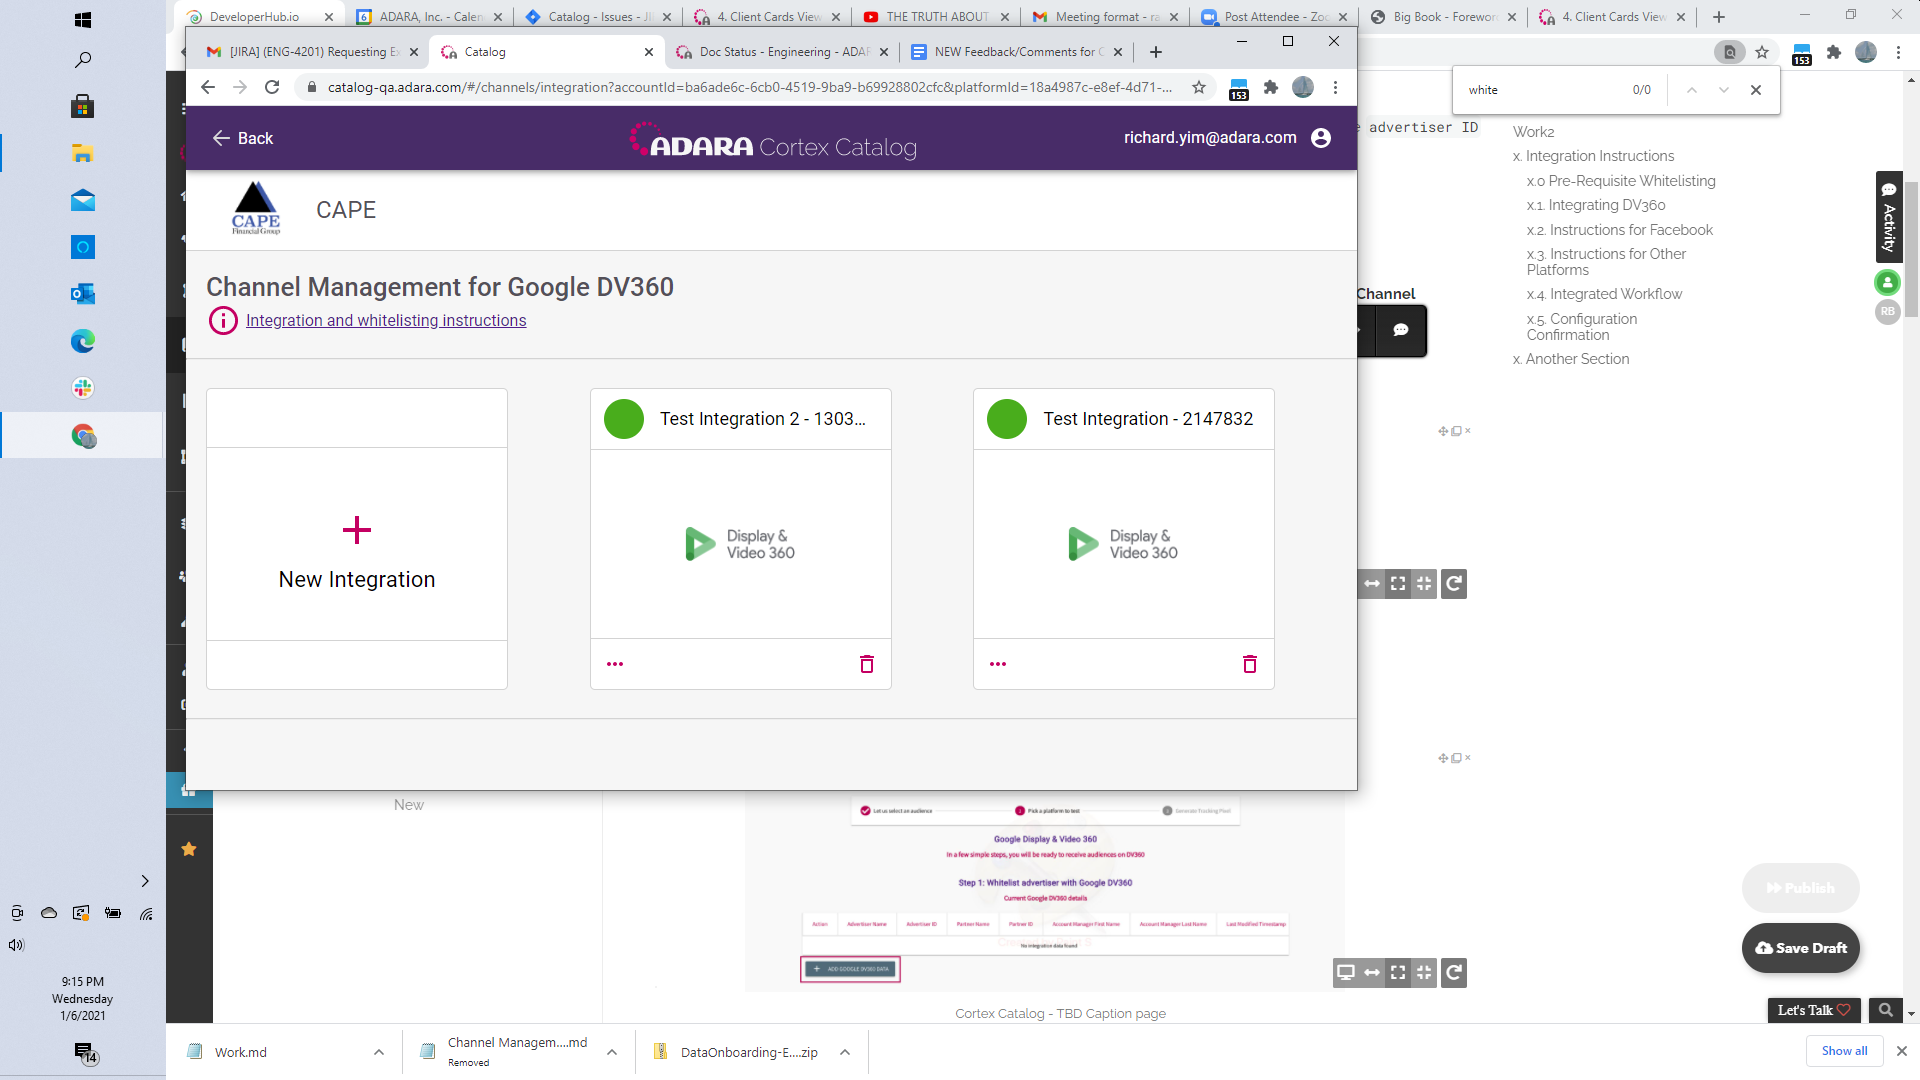Open Windows Start menu
Screen dimensions: 1920x1080
(x=83, y=20)
